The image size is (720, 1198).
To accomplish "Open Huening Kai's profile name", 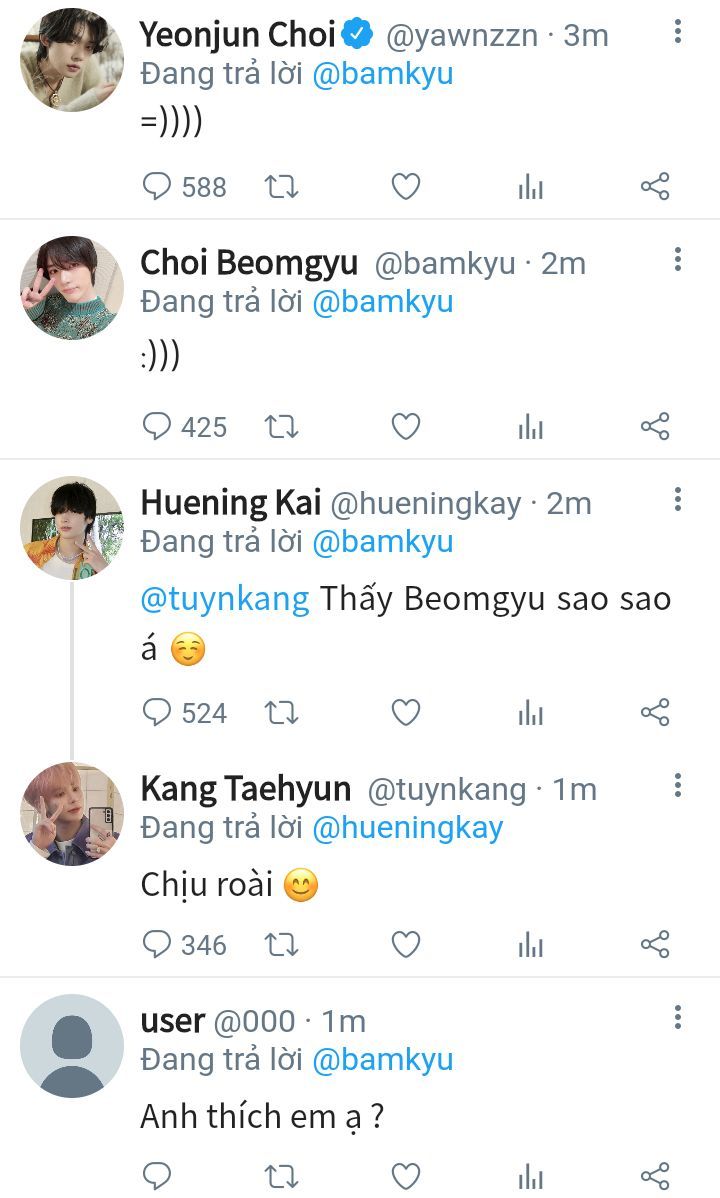I will [x=231, y=503].
